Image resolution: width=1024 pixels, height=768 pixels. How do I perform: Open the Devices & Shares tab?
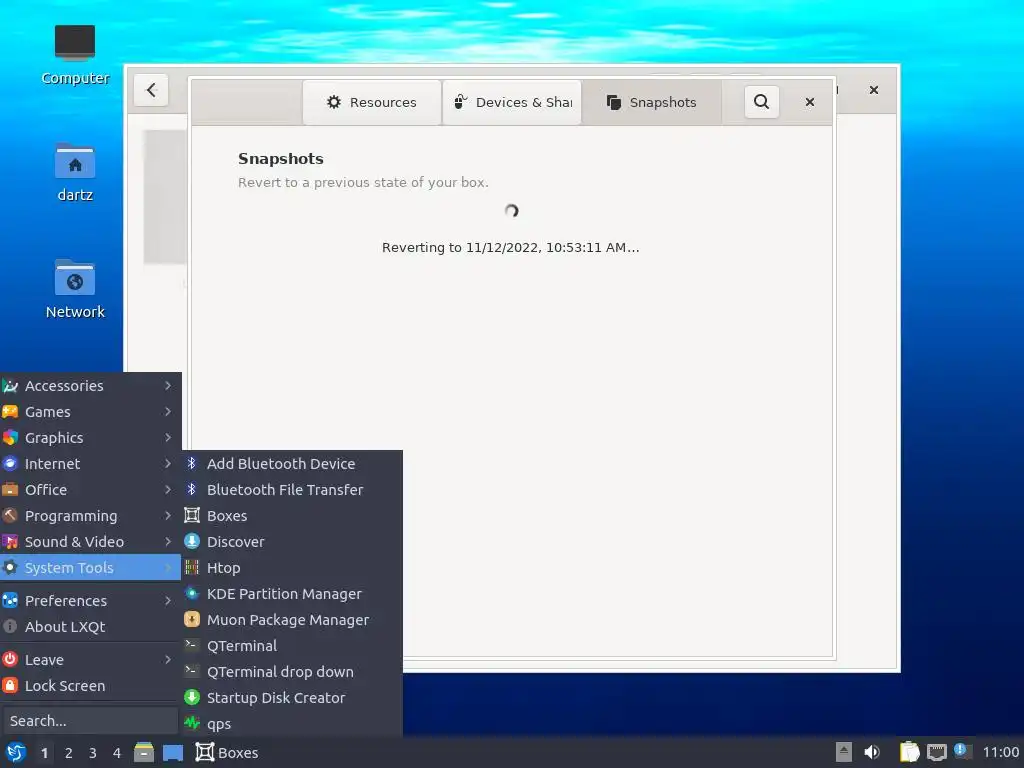click(513, 103)
